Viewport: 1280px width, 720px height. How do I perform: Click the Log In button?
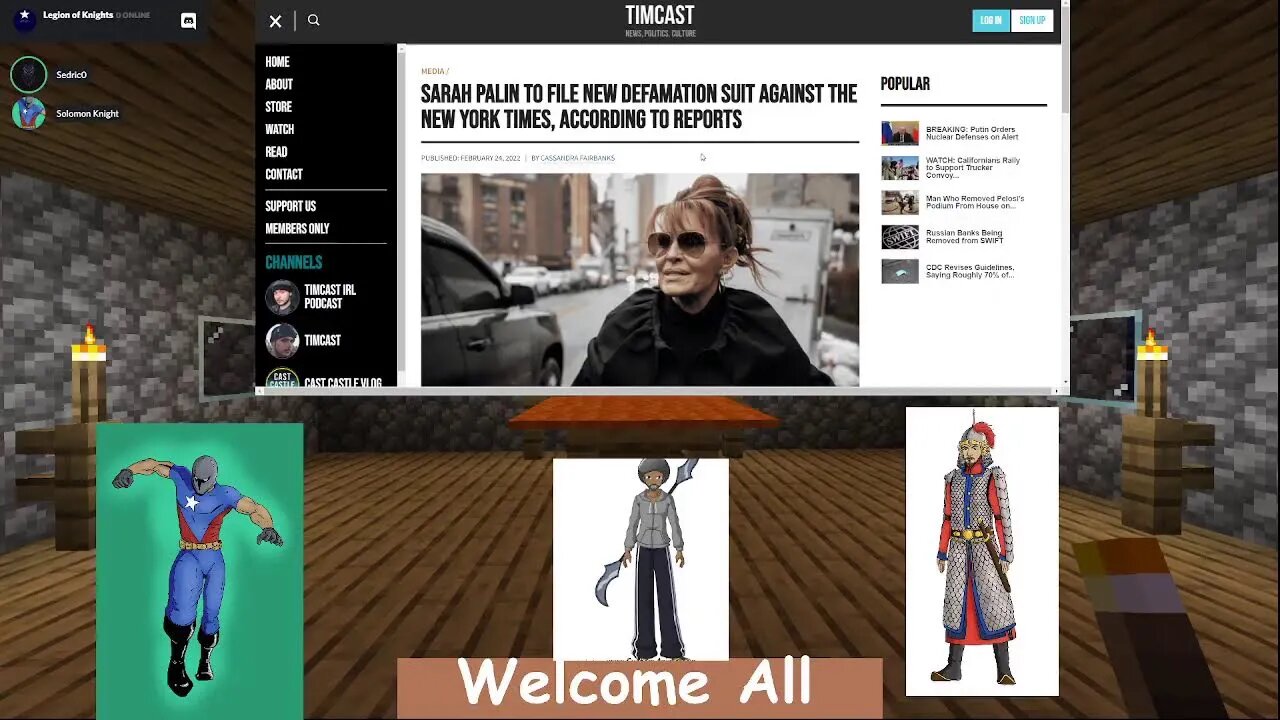tap(991, 21)
